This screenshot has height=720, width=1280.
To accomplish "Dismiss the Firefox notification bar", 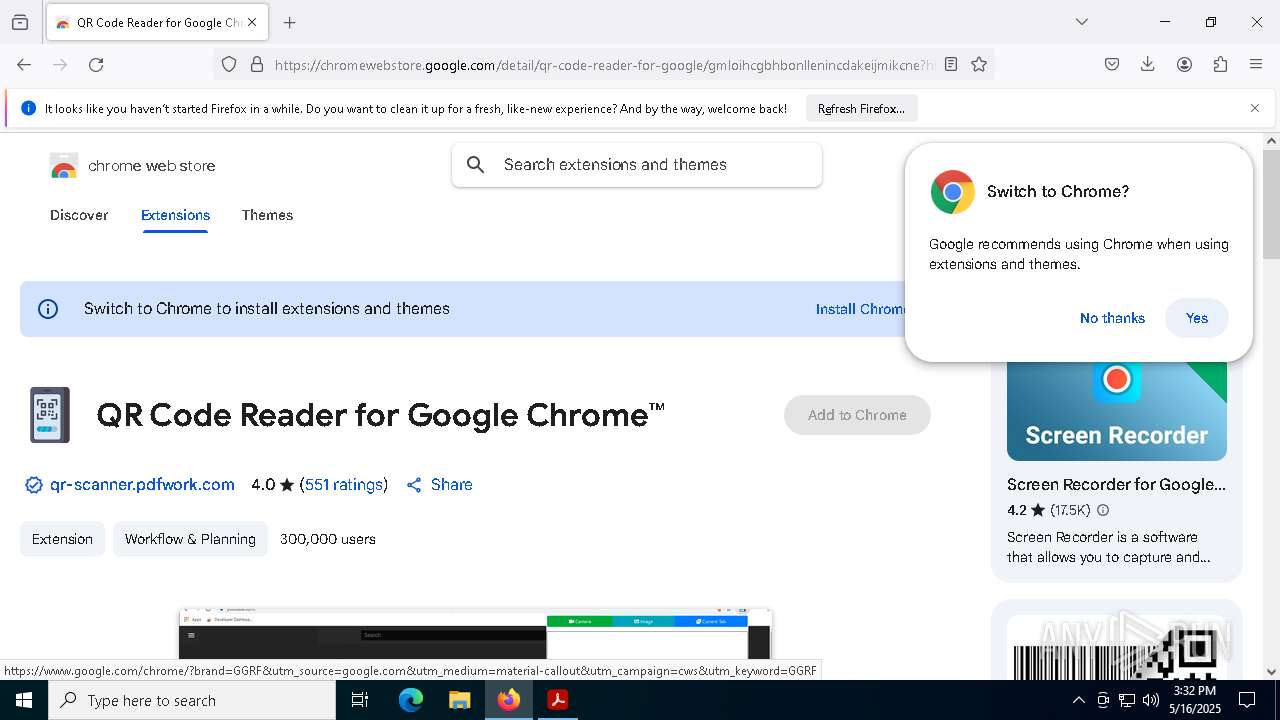I will point(1255,108).
